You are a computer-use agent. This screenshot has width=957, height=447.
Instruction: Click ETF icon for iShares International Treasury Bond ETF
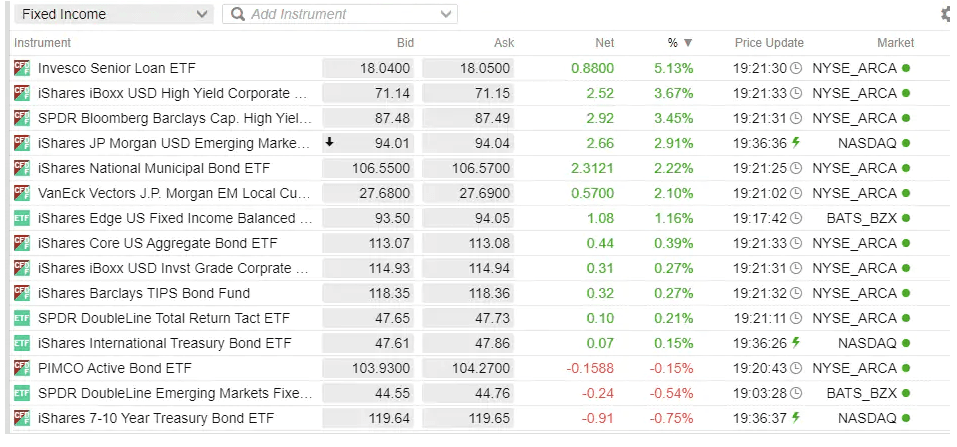tap(22, 343)
